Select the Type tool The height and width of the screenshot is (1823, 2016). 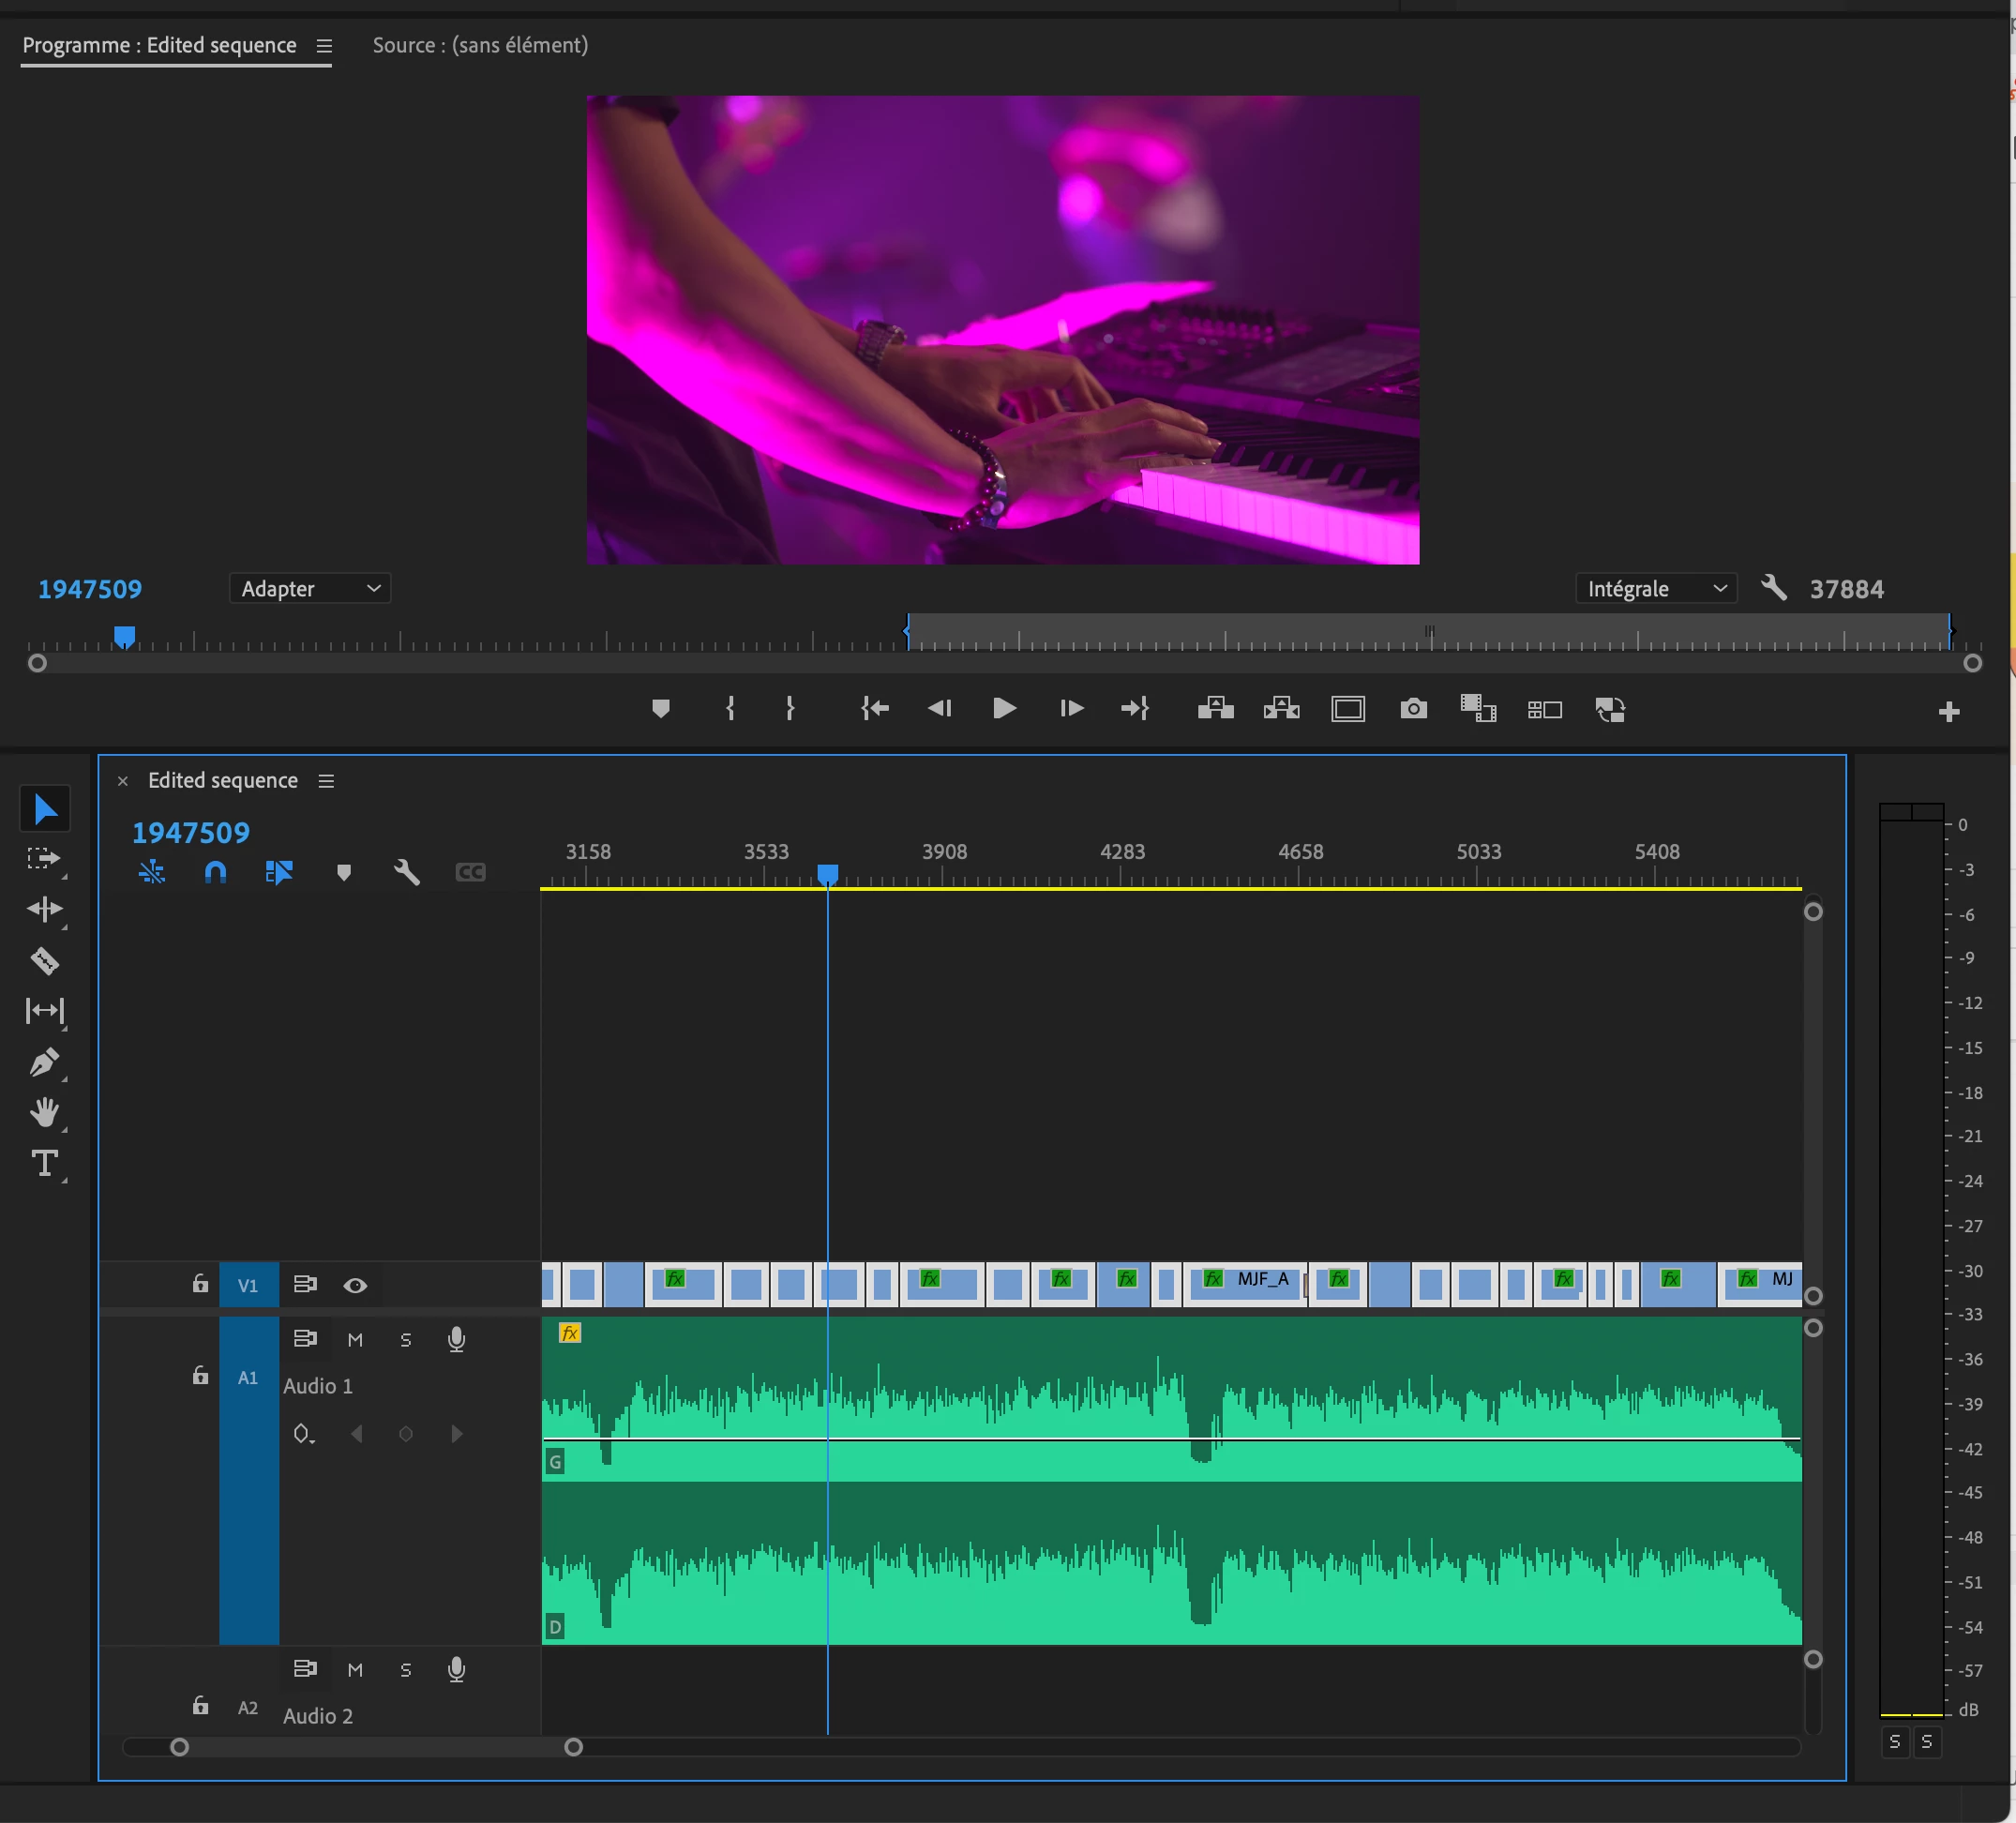(x=44, y=1163)
